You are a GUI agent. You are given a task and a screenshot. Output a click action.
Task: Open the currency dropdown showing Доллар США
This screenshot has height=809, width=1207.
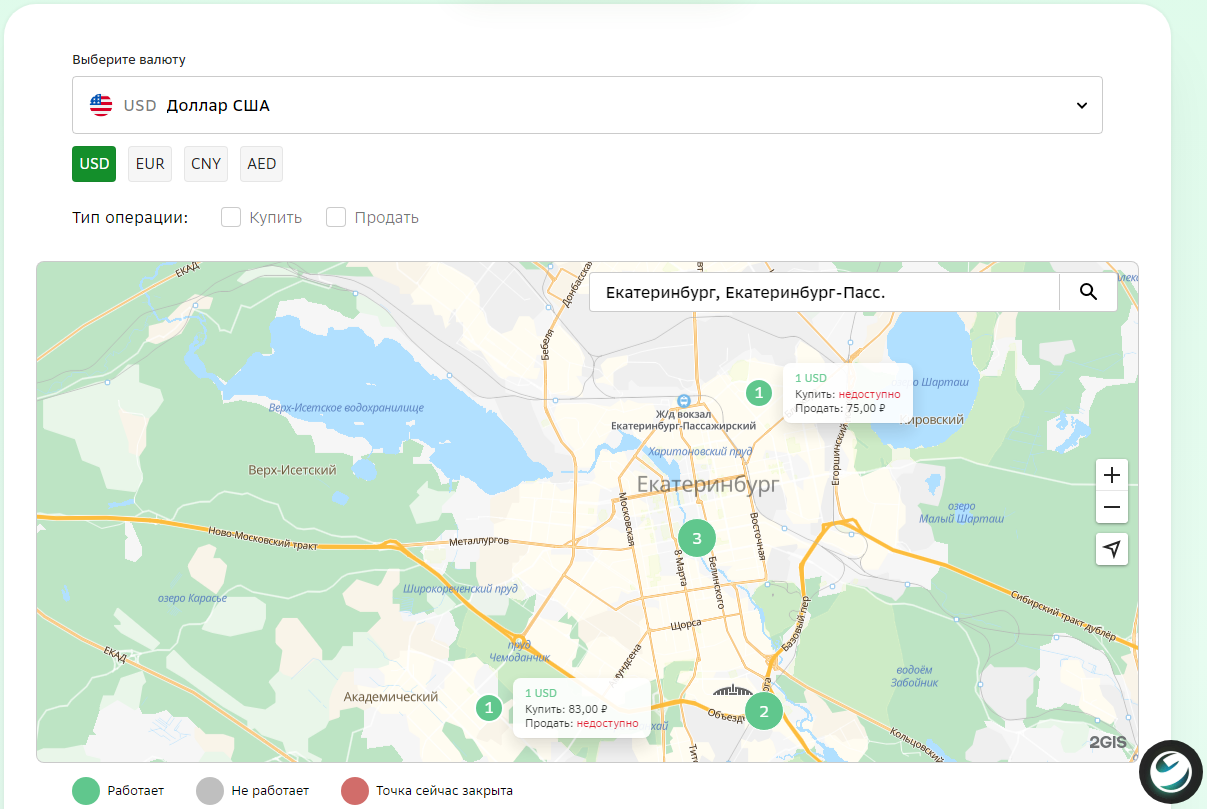click(587, 105)
